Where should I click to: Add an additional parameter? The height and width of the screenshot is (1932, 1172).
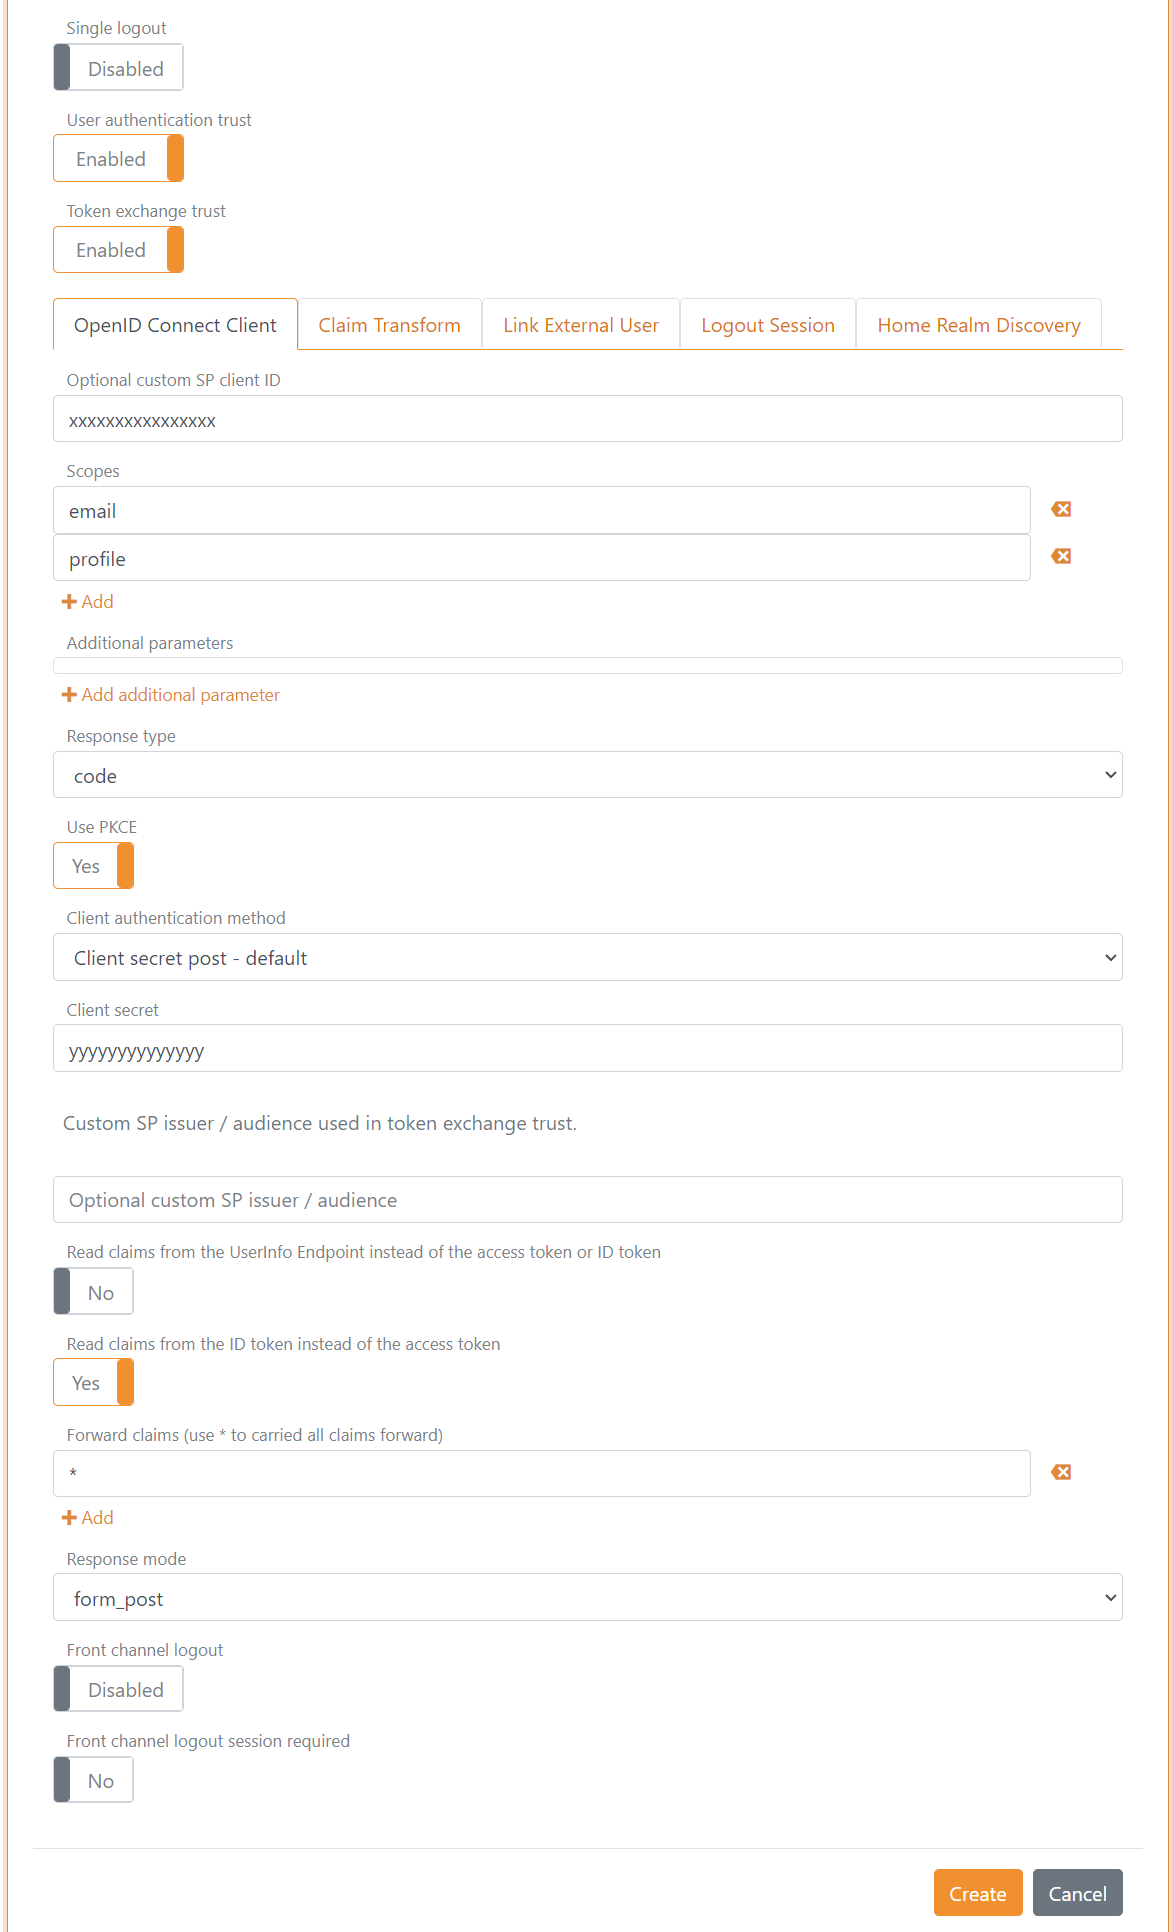[x=171, y=695]
